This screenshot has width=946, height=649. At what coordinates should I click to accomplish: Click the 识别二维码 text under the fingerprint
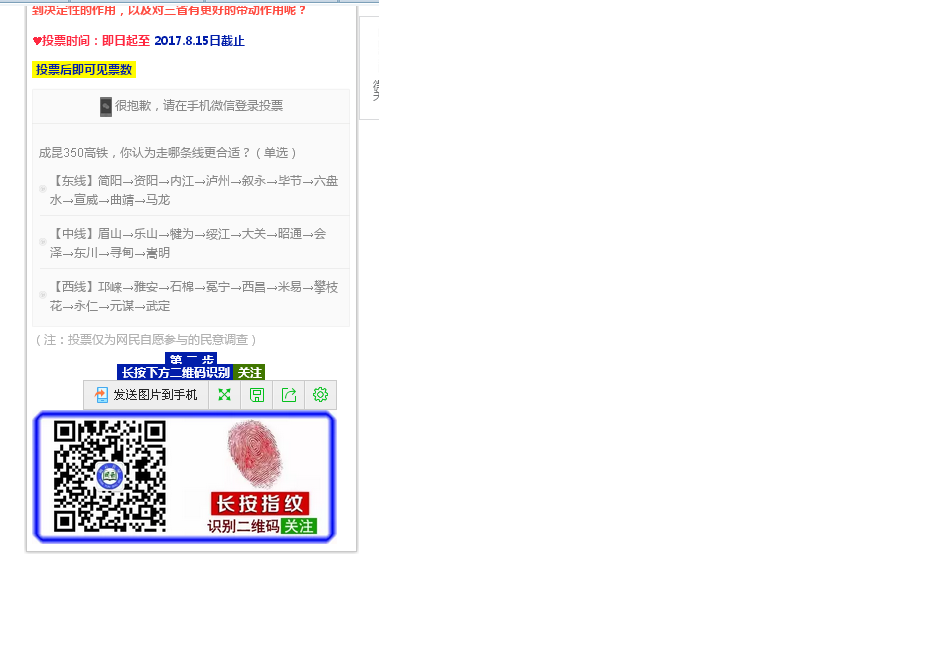tap(244, 527)
